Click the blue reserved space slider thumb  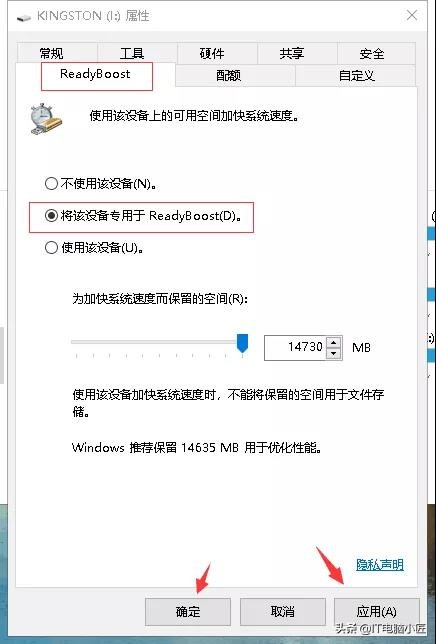[243, 343]
